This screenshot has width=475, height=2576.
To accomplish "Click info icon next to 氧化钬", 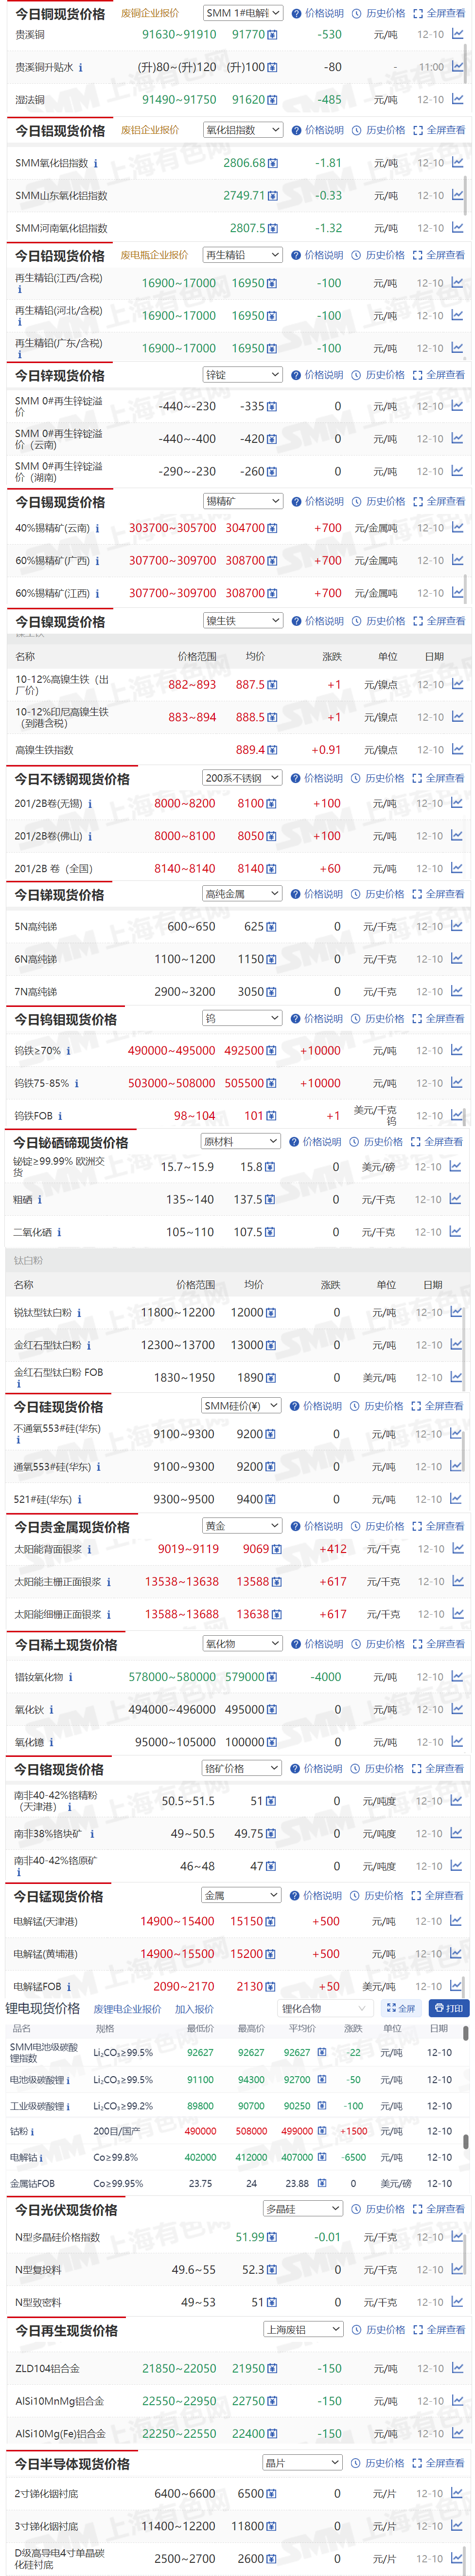I will (51, 1709).
